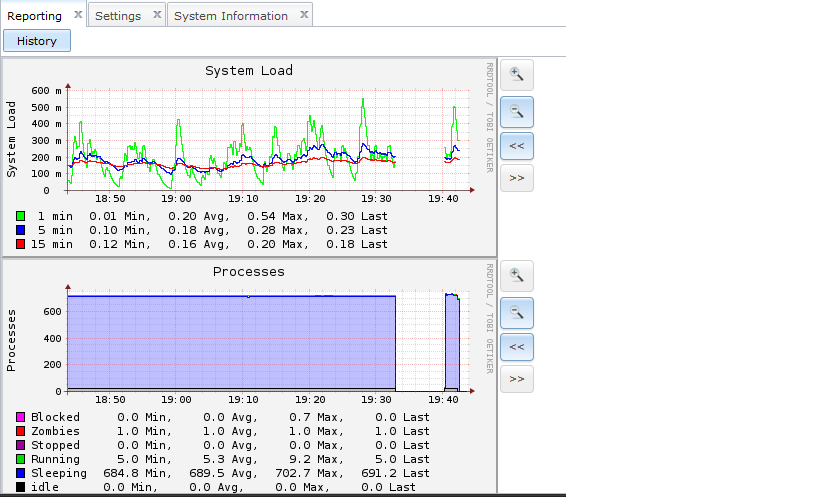Click the 'Stopped' legend label
The width and height of the screenshot is (819, 497).
(x=55, y=445)
